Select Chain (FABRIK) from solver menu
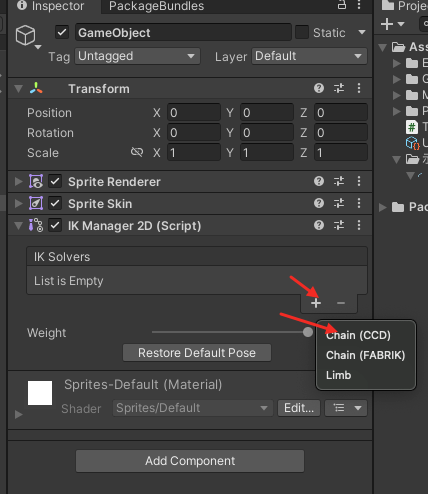The height and width of the screenshot is (494, 428). tap(366, 355)
